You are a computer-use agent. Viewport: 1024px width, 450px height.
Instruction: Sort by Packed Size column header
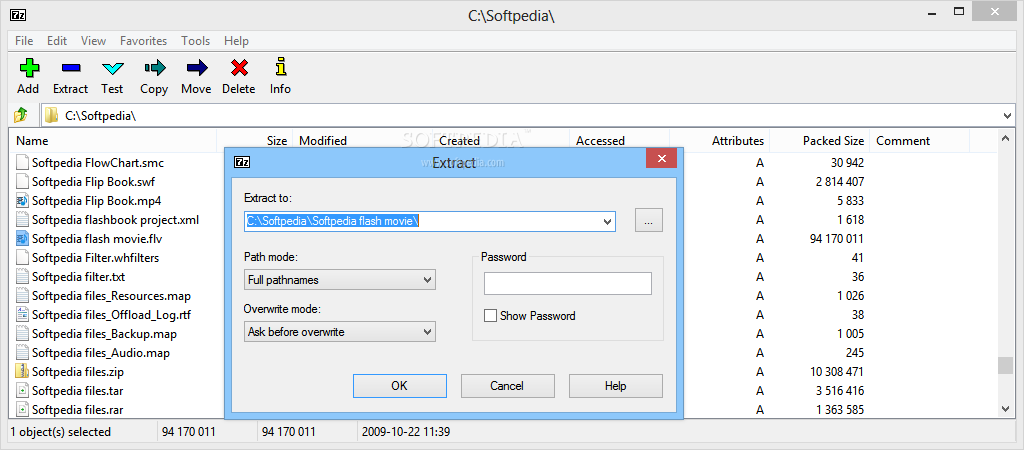pos(820,140)
